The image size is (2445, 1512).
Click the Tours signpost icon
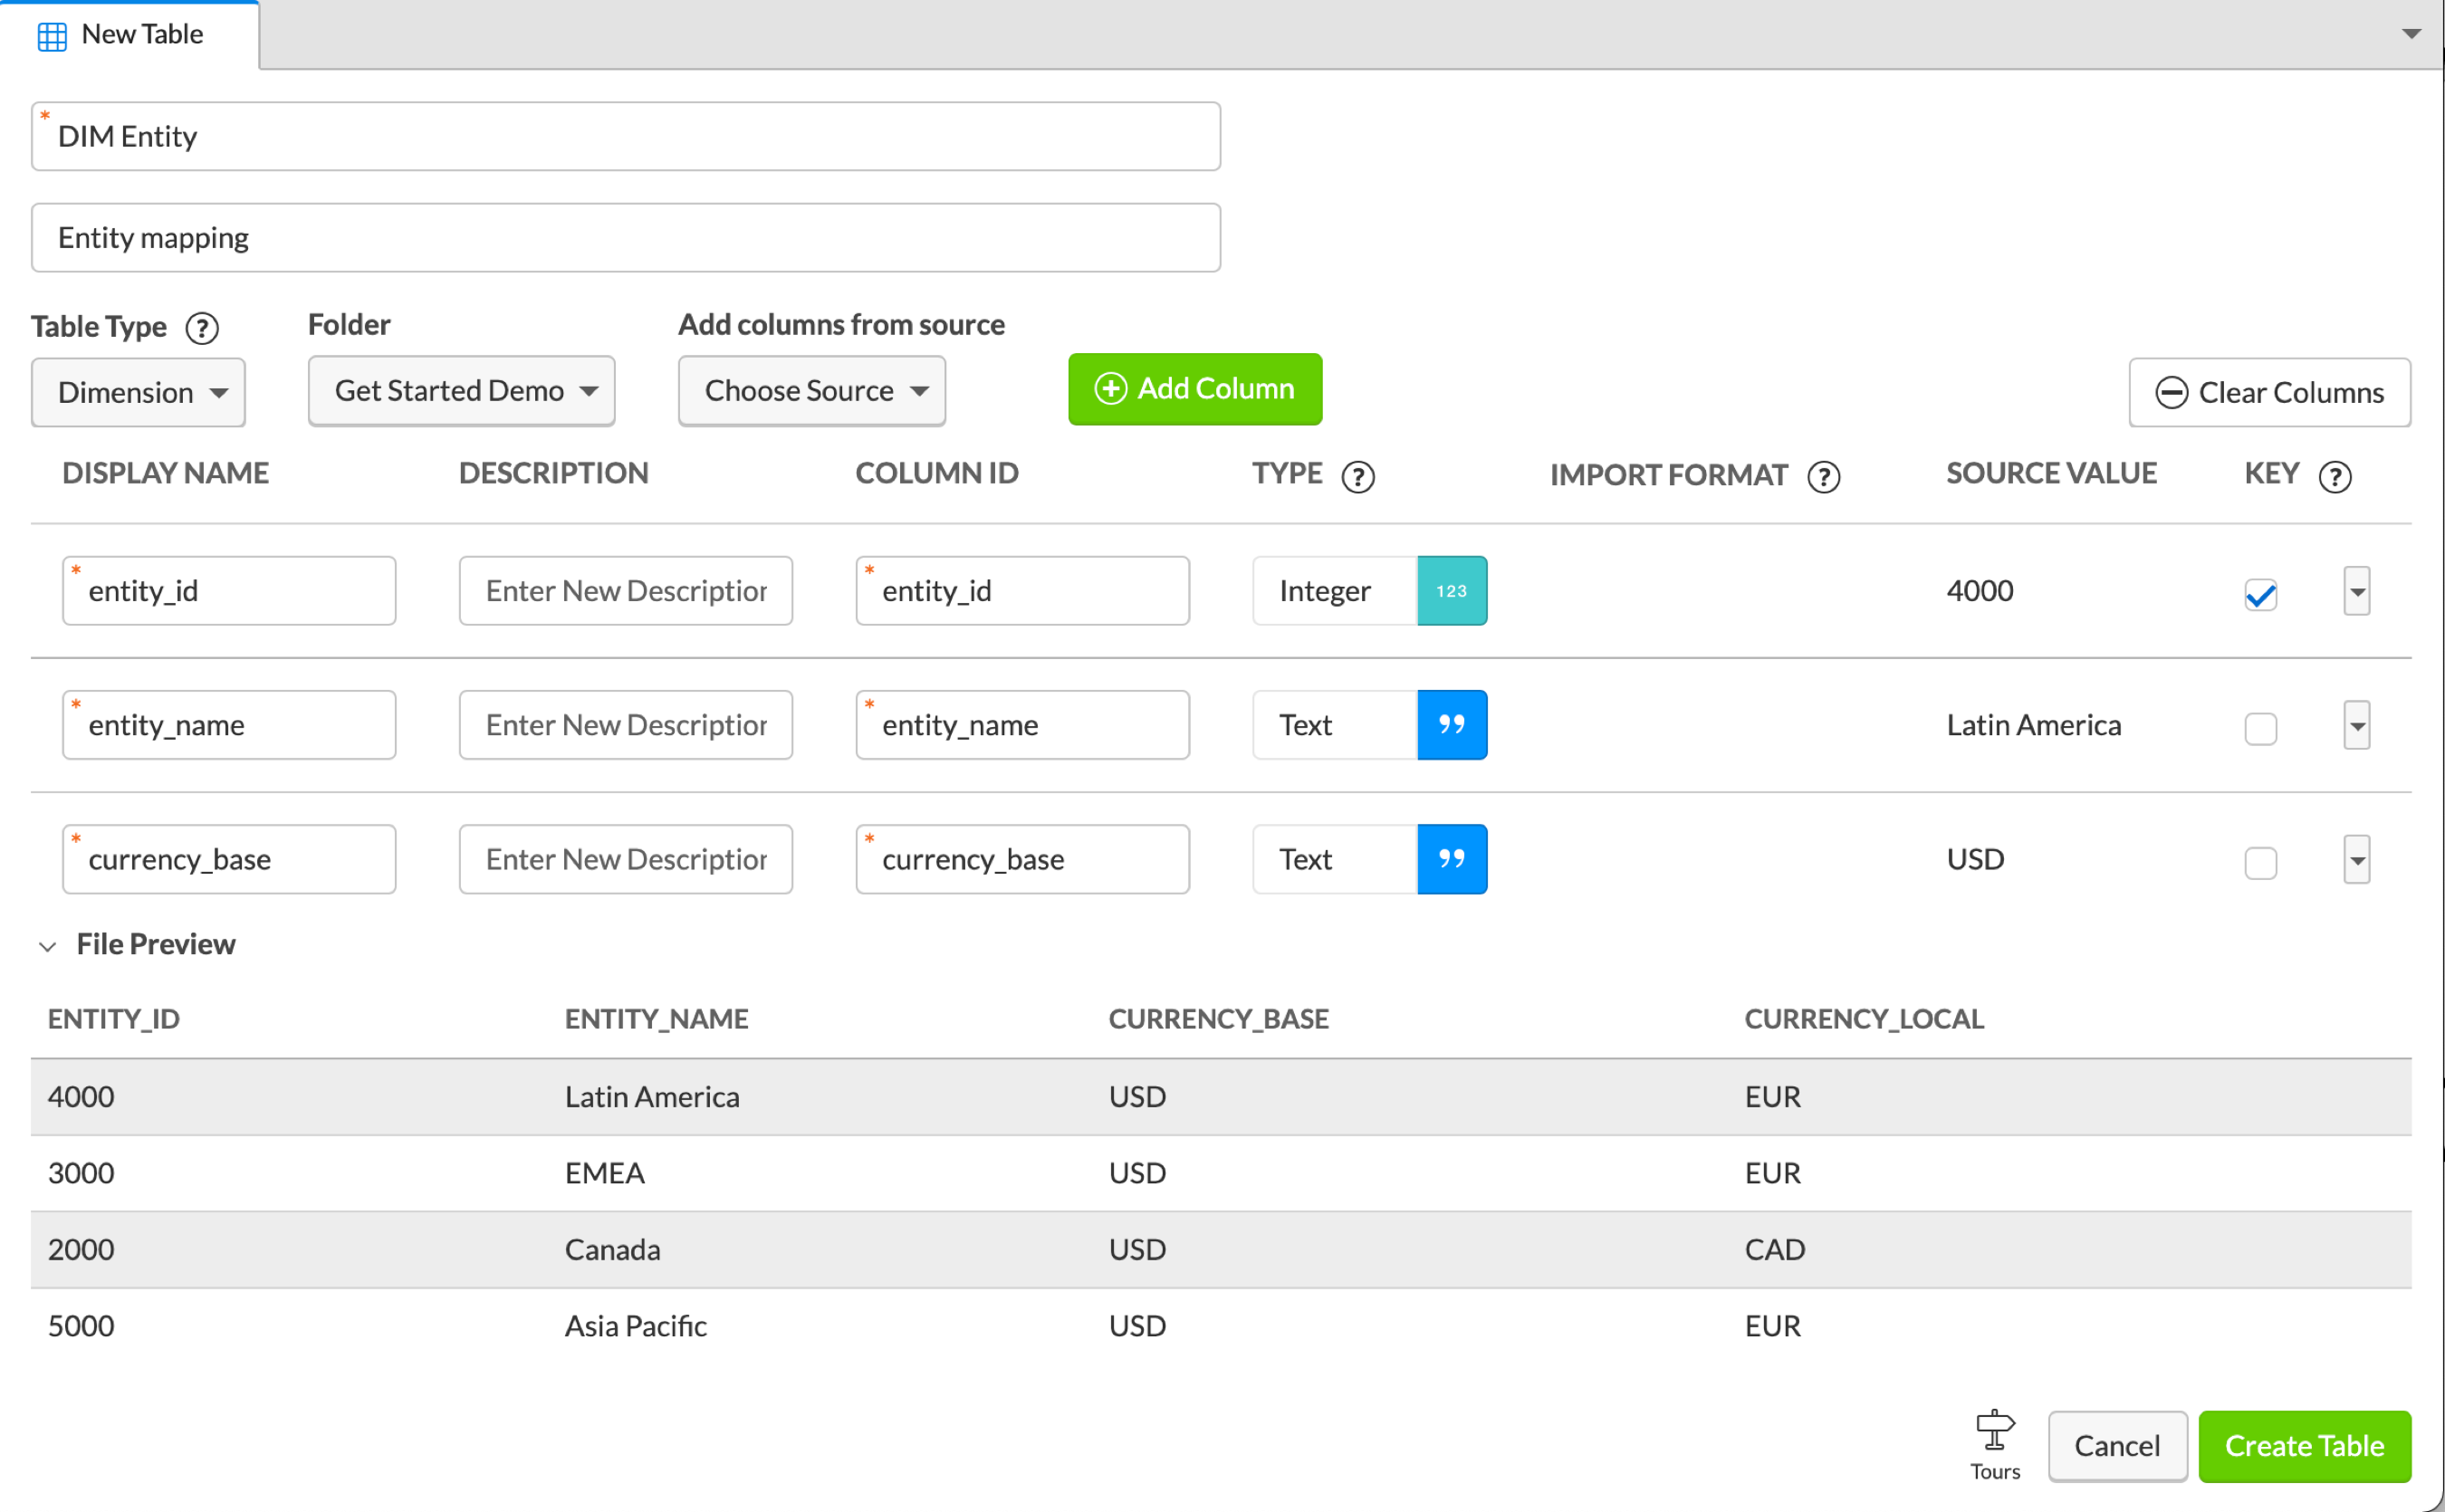click(x=1994, y=1434)
